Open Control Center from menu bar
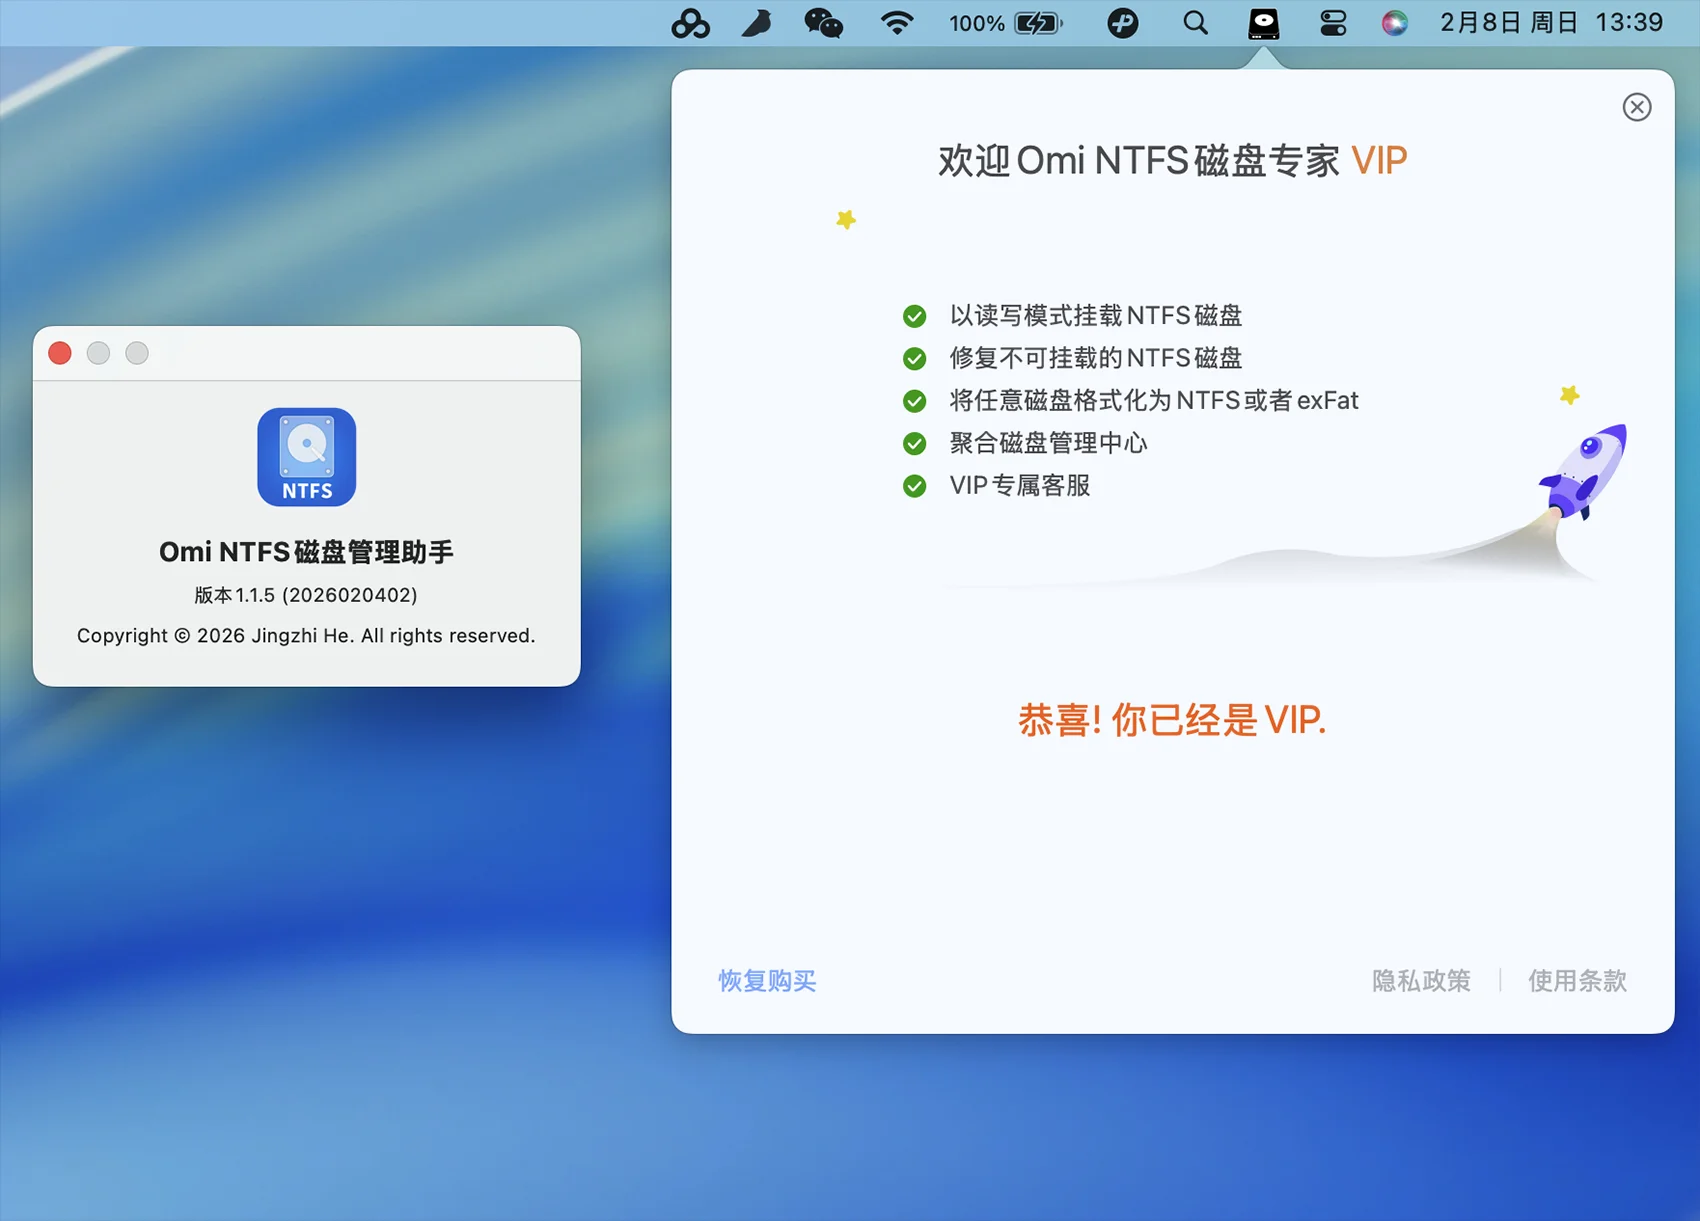This screenshot has height=1221, width=1700. point(1332,23)
